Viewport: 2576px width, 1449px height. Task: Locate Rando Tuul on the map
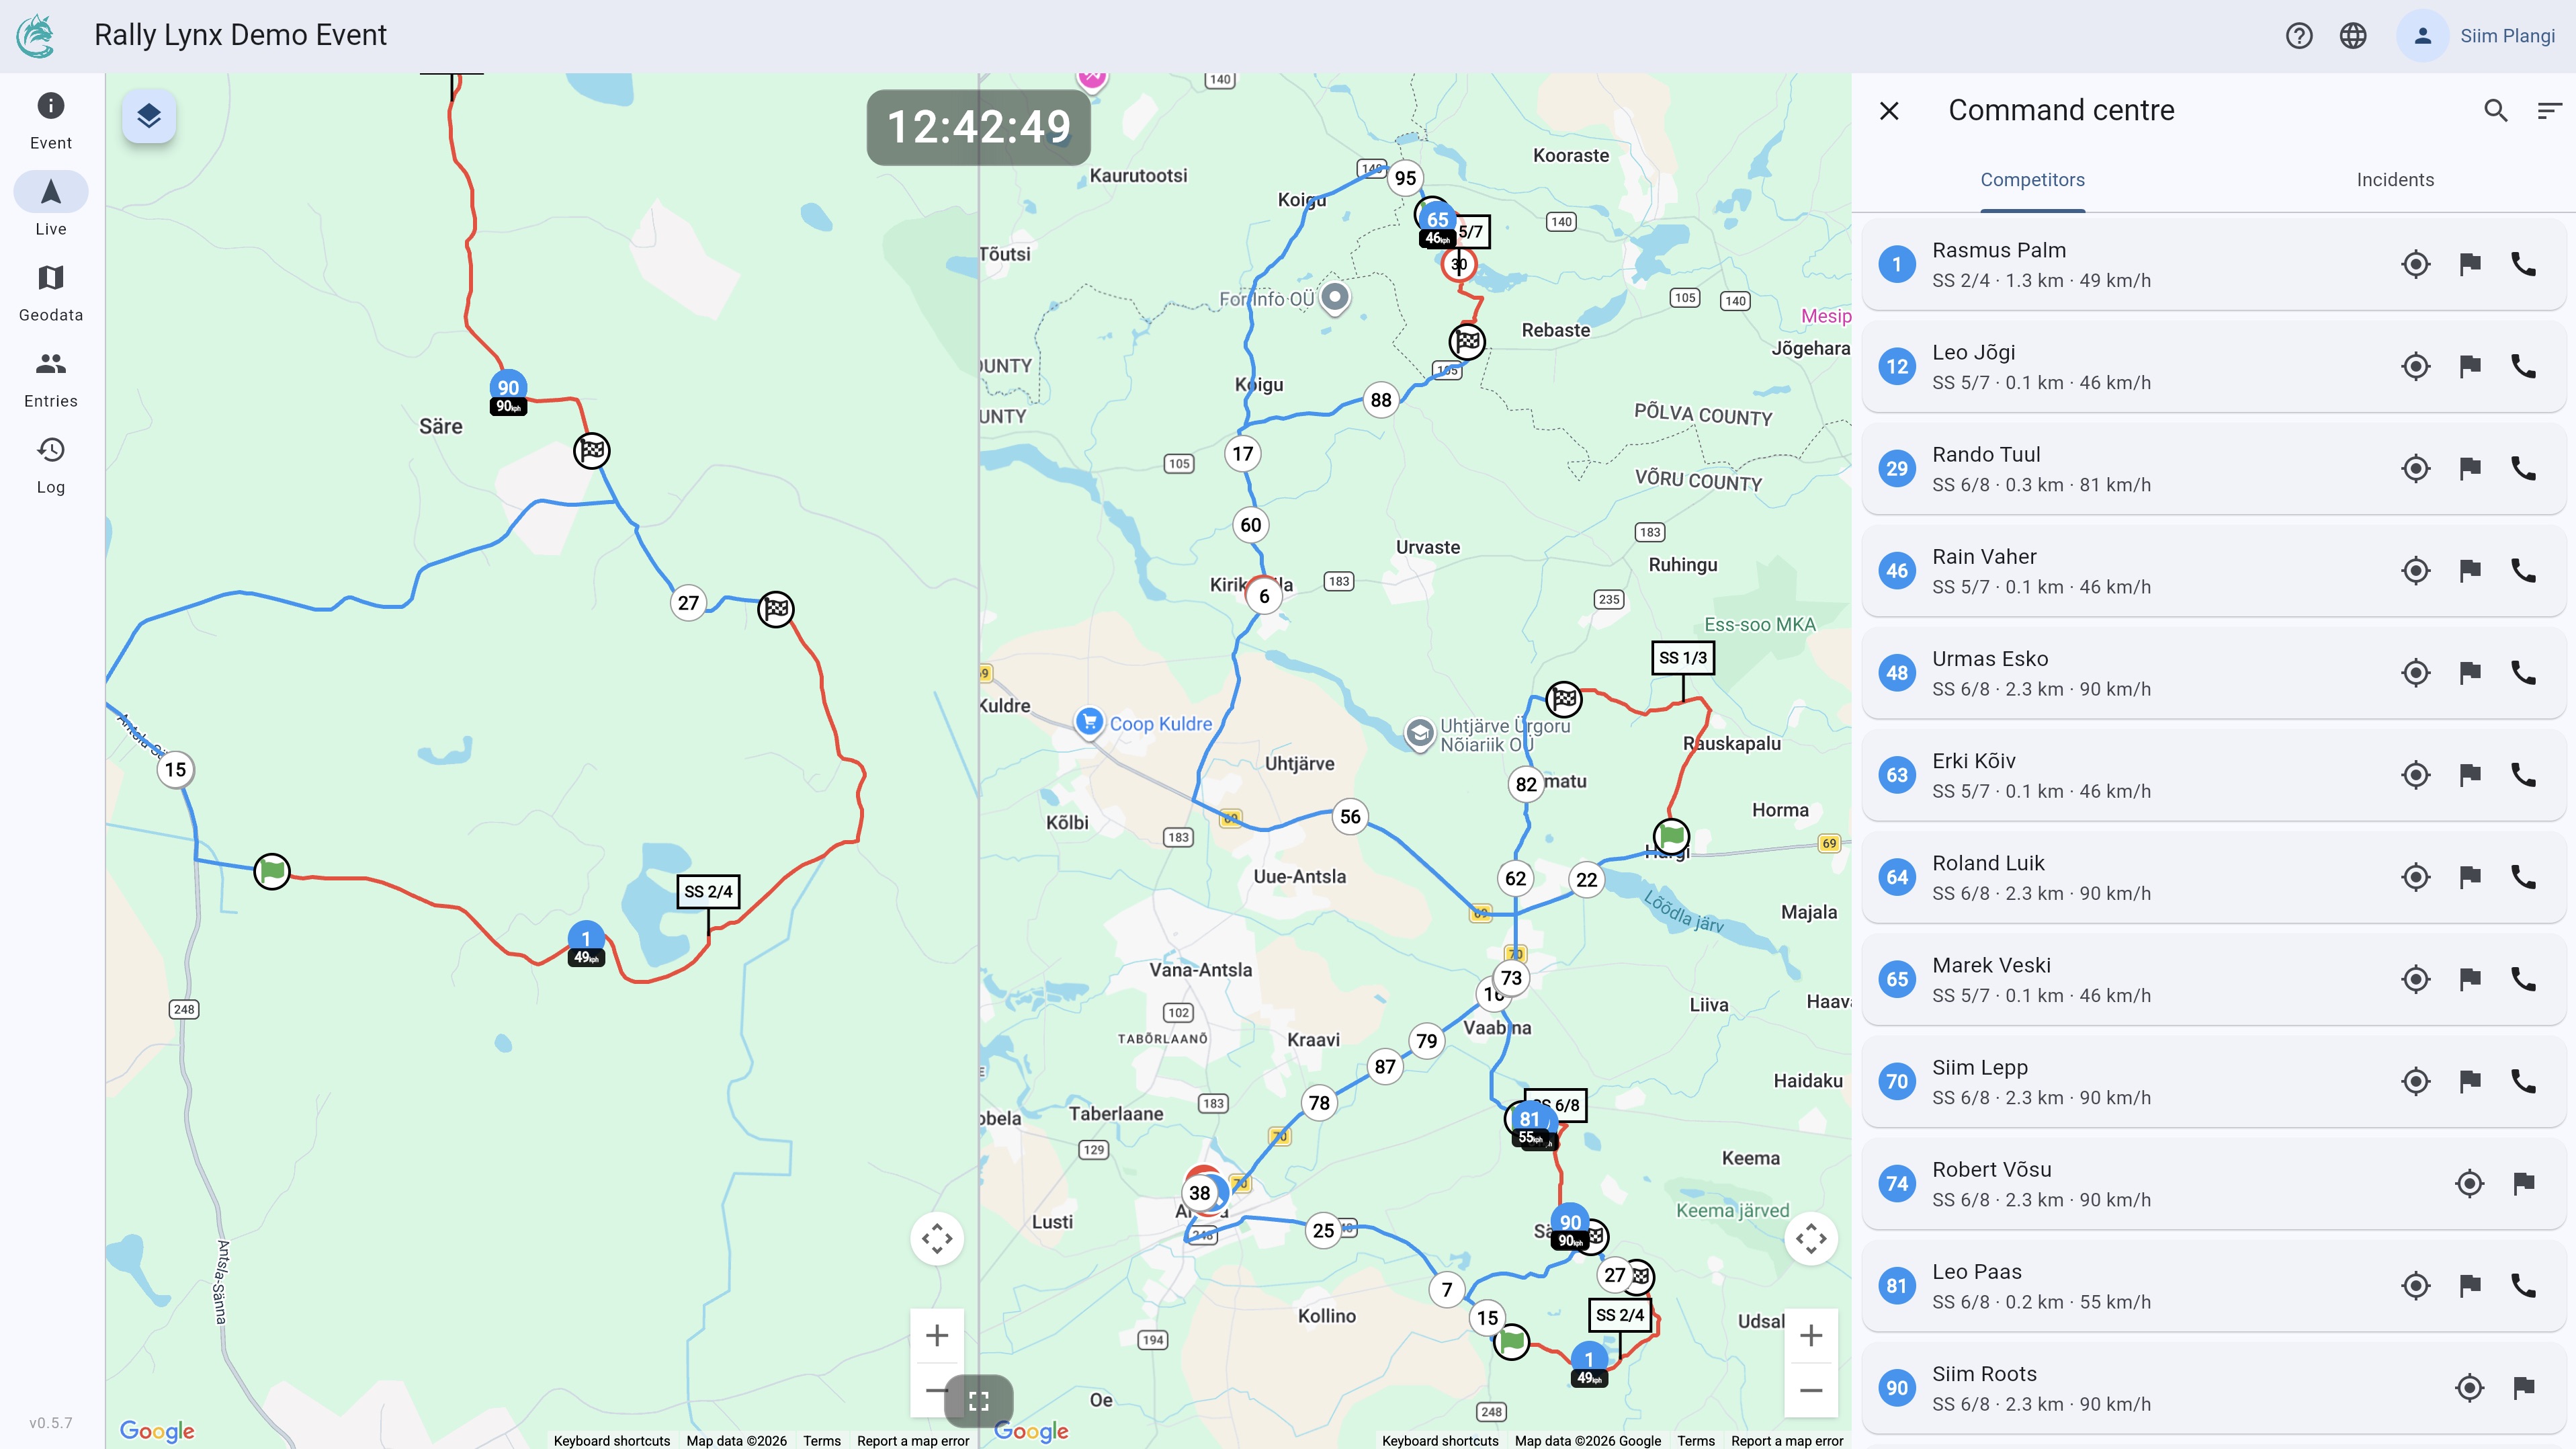(x=2414, y=468)
